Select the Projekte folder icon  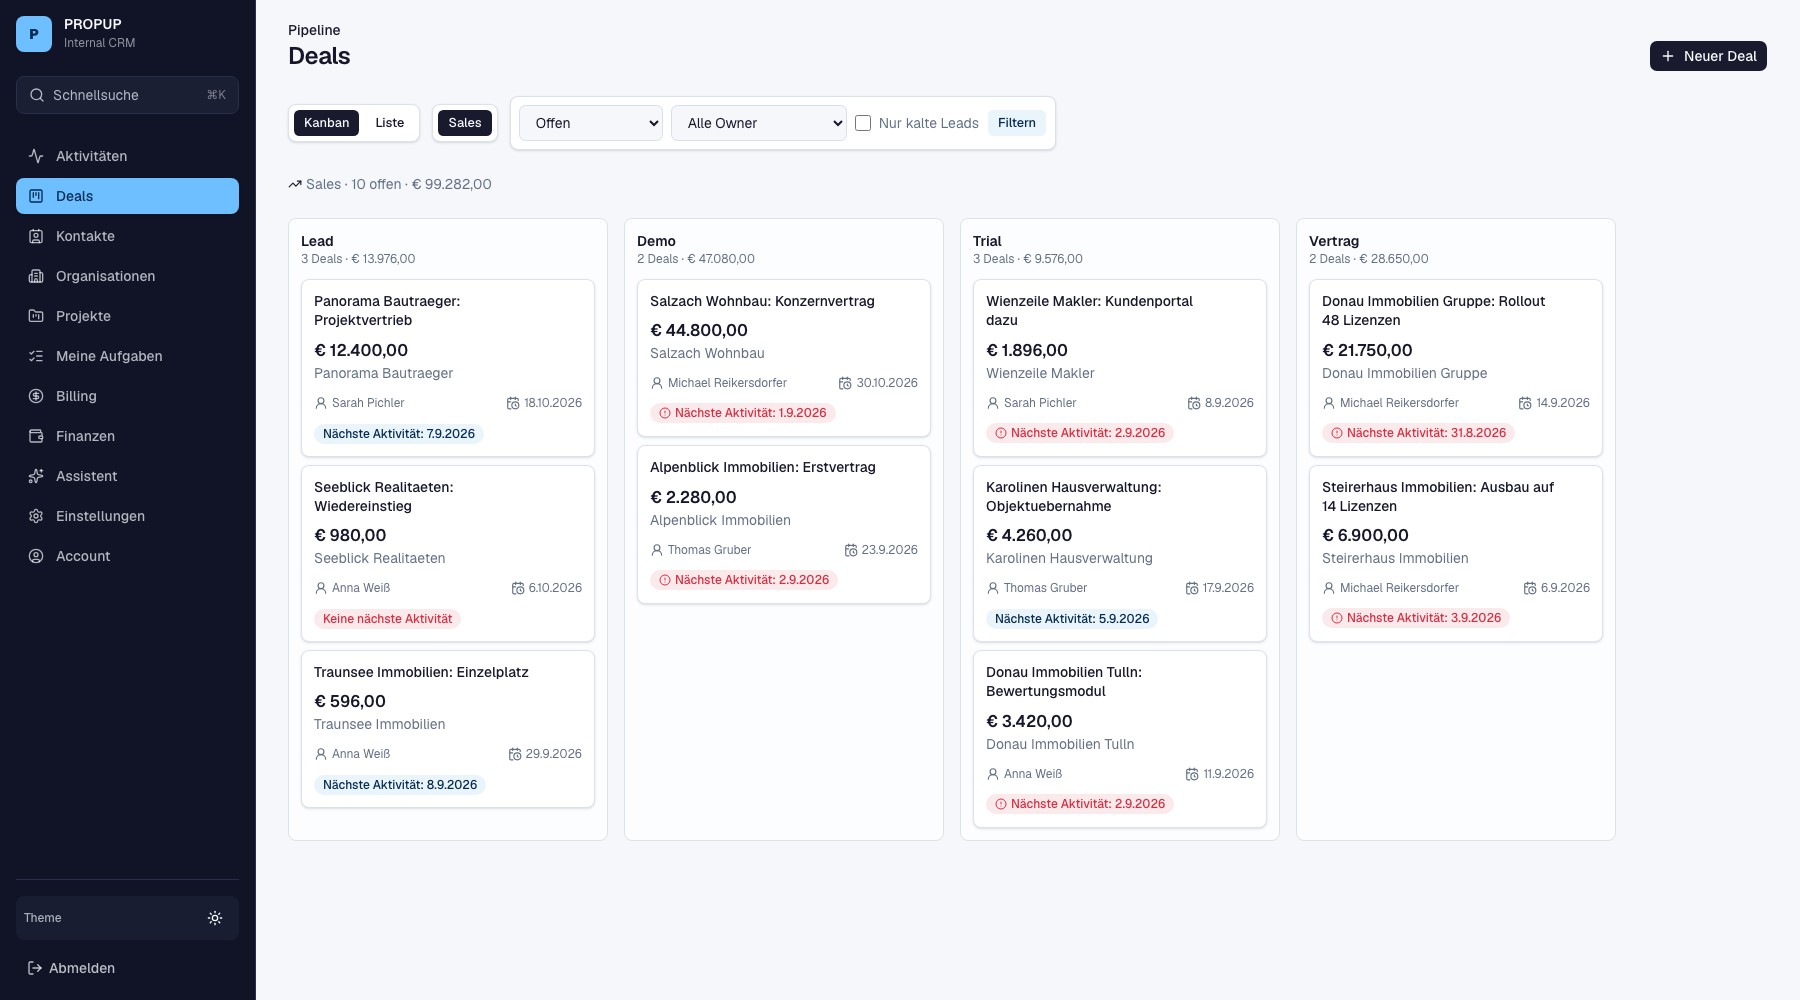coord(36,316)
